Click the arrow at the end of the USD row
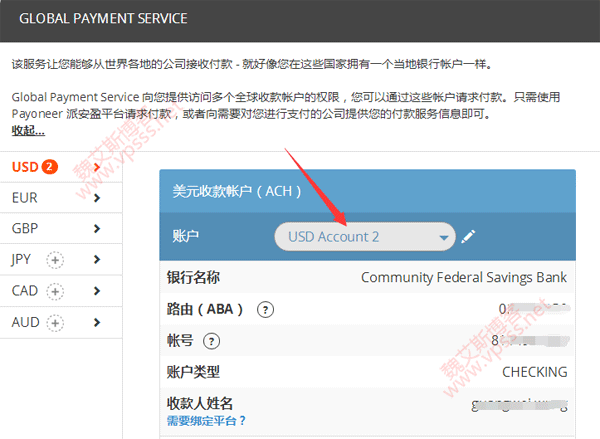This screenshot has width=600, height=439. click(96, 167)
